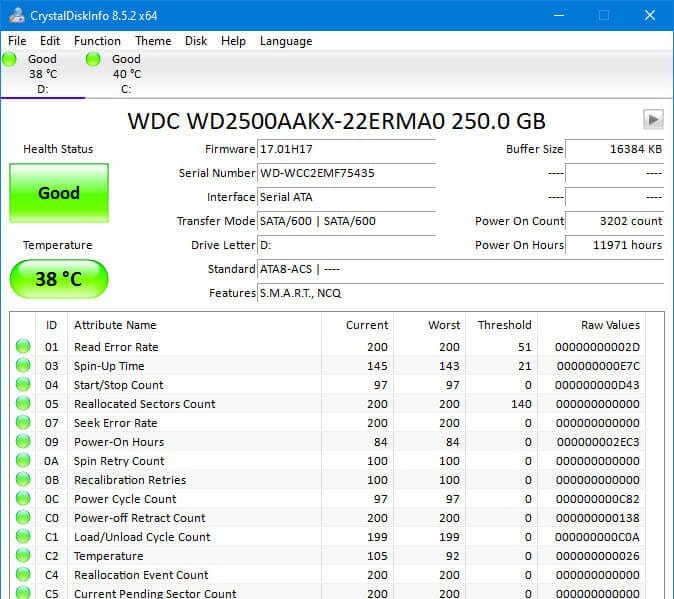This screenshot has height=599, width=674.
Task: Select the Power Cycle Count attribute name
Action: click(x=125, y=499)
